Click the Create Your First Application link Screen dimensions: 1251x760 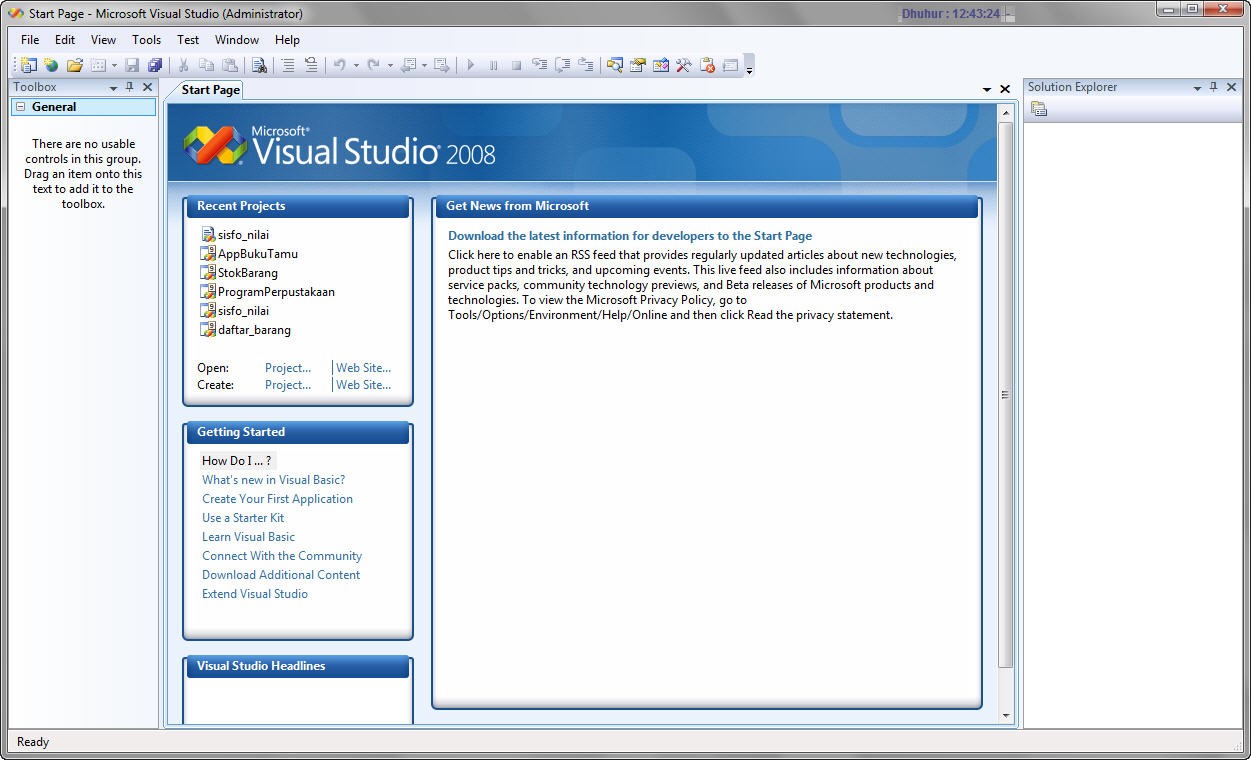point(277,499)
